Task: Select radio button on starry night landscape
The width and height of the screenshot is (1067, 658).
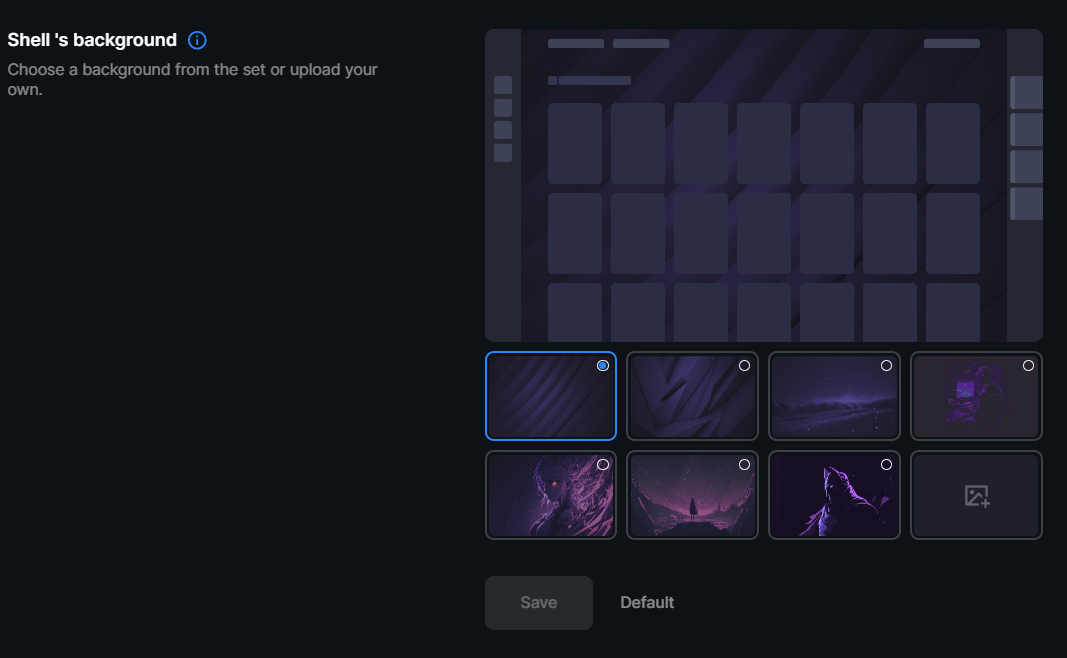Action: tap(886, 366)
